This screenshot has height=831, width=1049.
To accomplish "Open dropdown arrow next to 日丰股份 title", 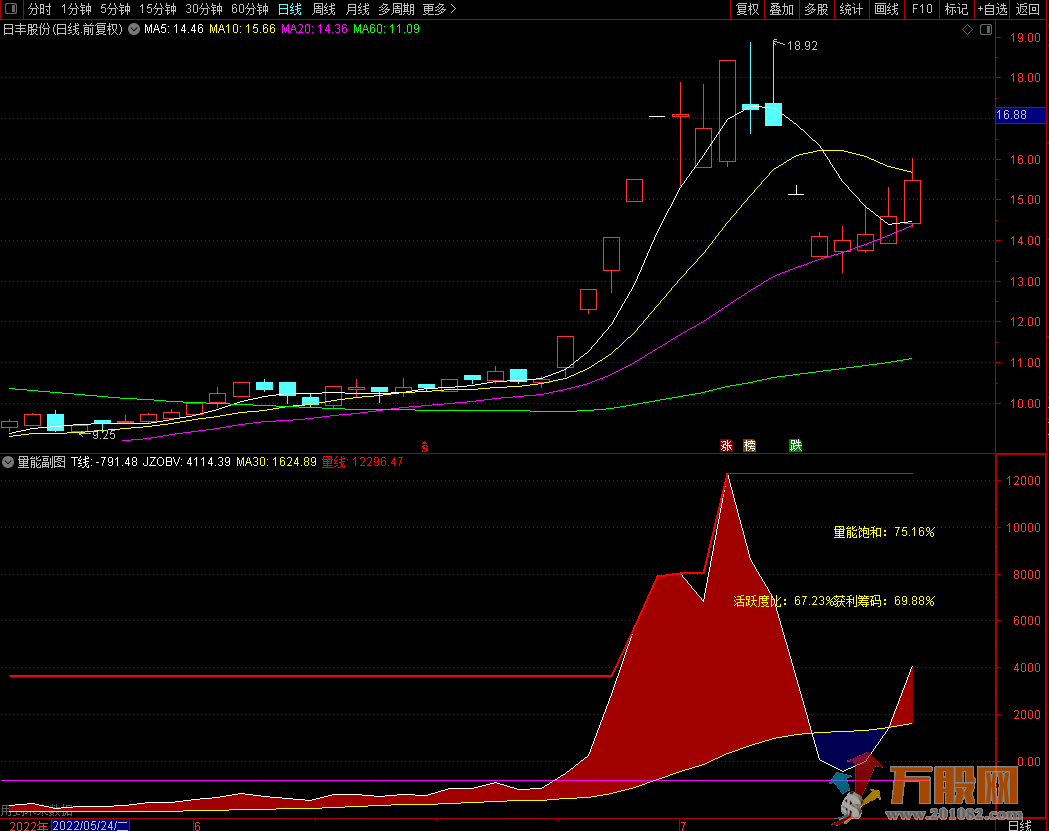I will coord(134,29).
